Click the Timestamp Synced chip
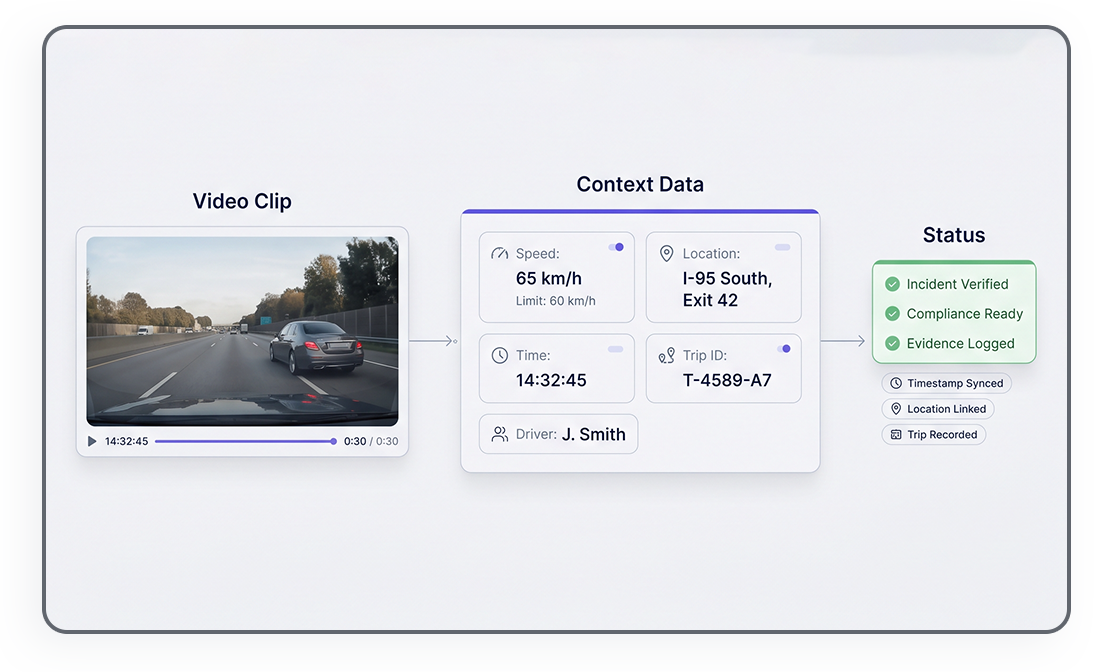This screenshot has width=1094, height=672. click(946, 383)
